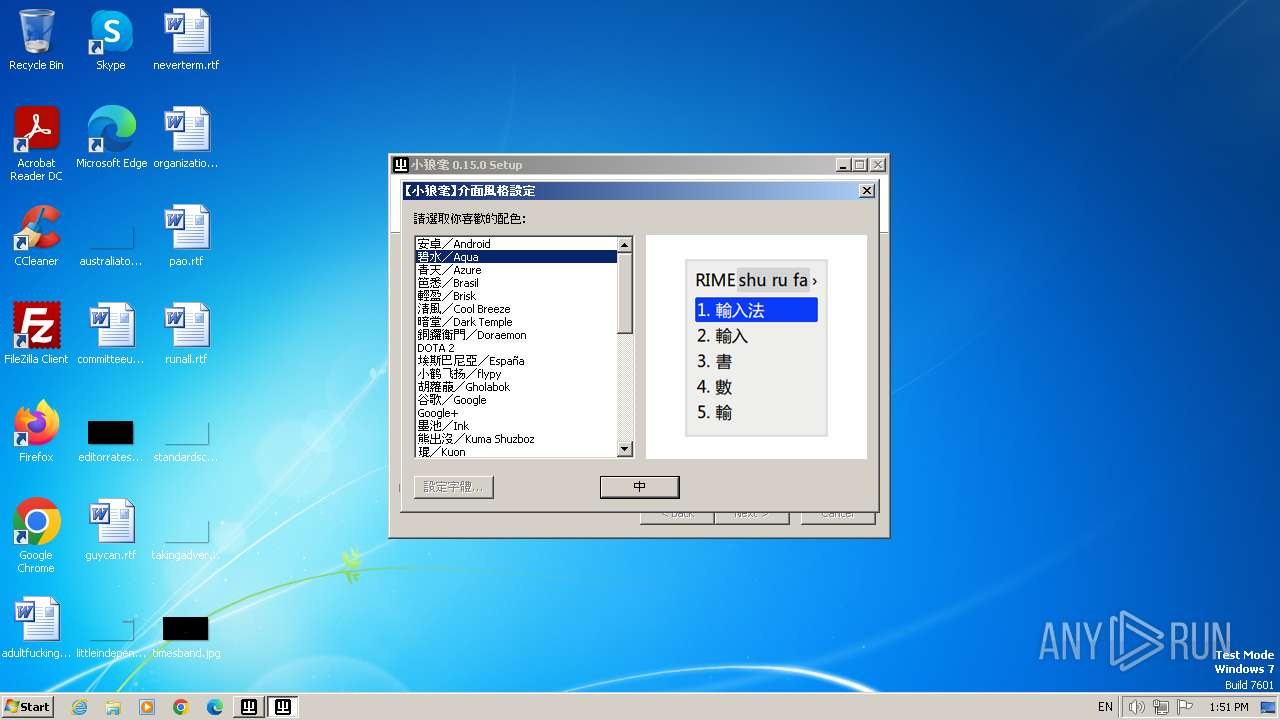Select the runall.rtf document icon
The height and width of the screenshot is (720, 1280).
point(186,334)
